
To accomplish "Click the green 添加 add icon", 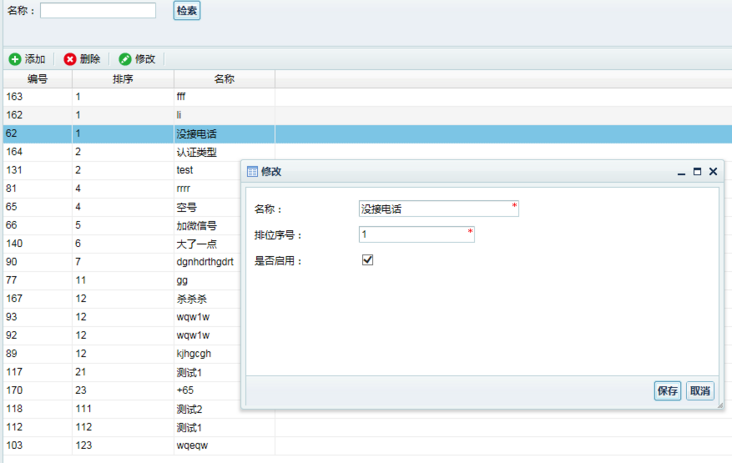I will click(15, 59).
